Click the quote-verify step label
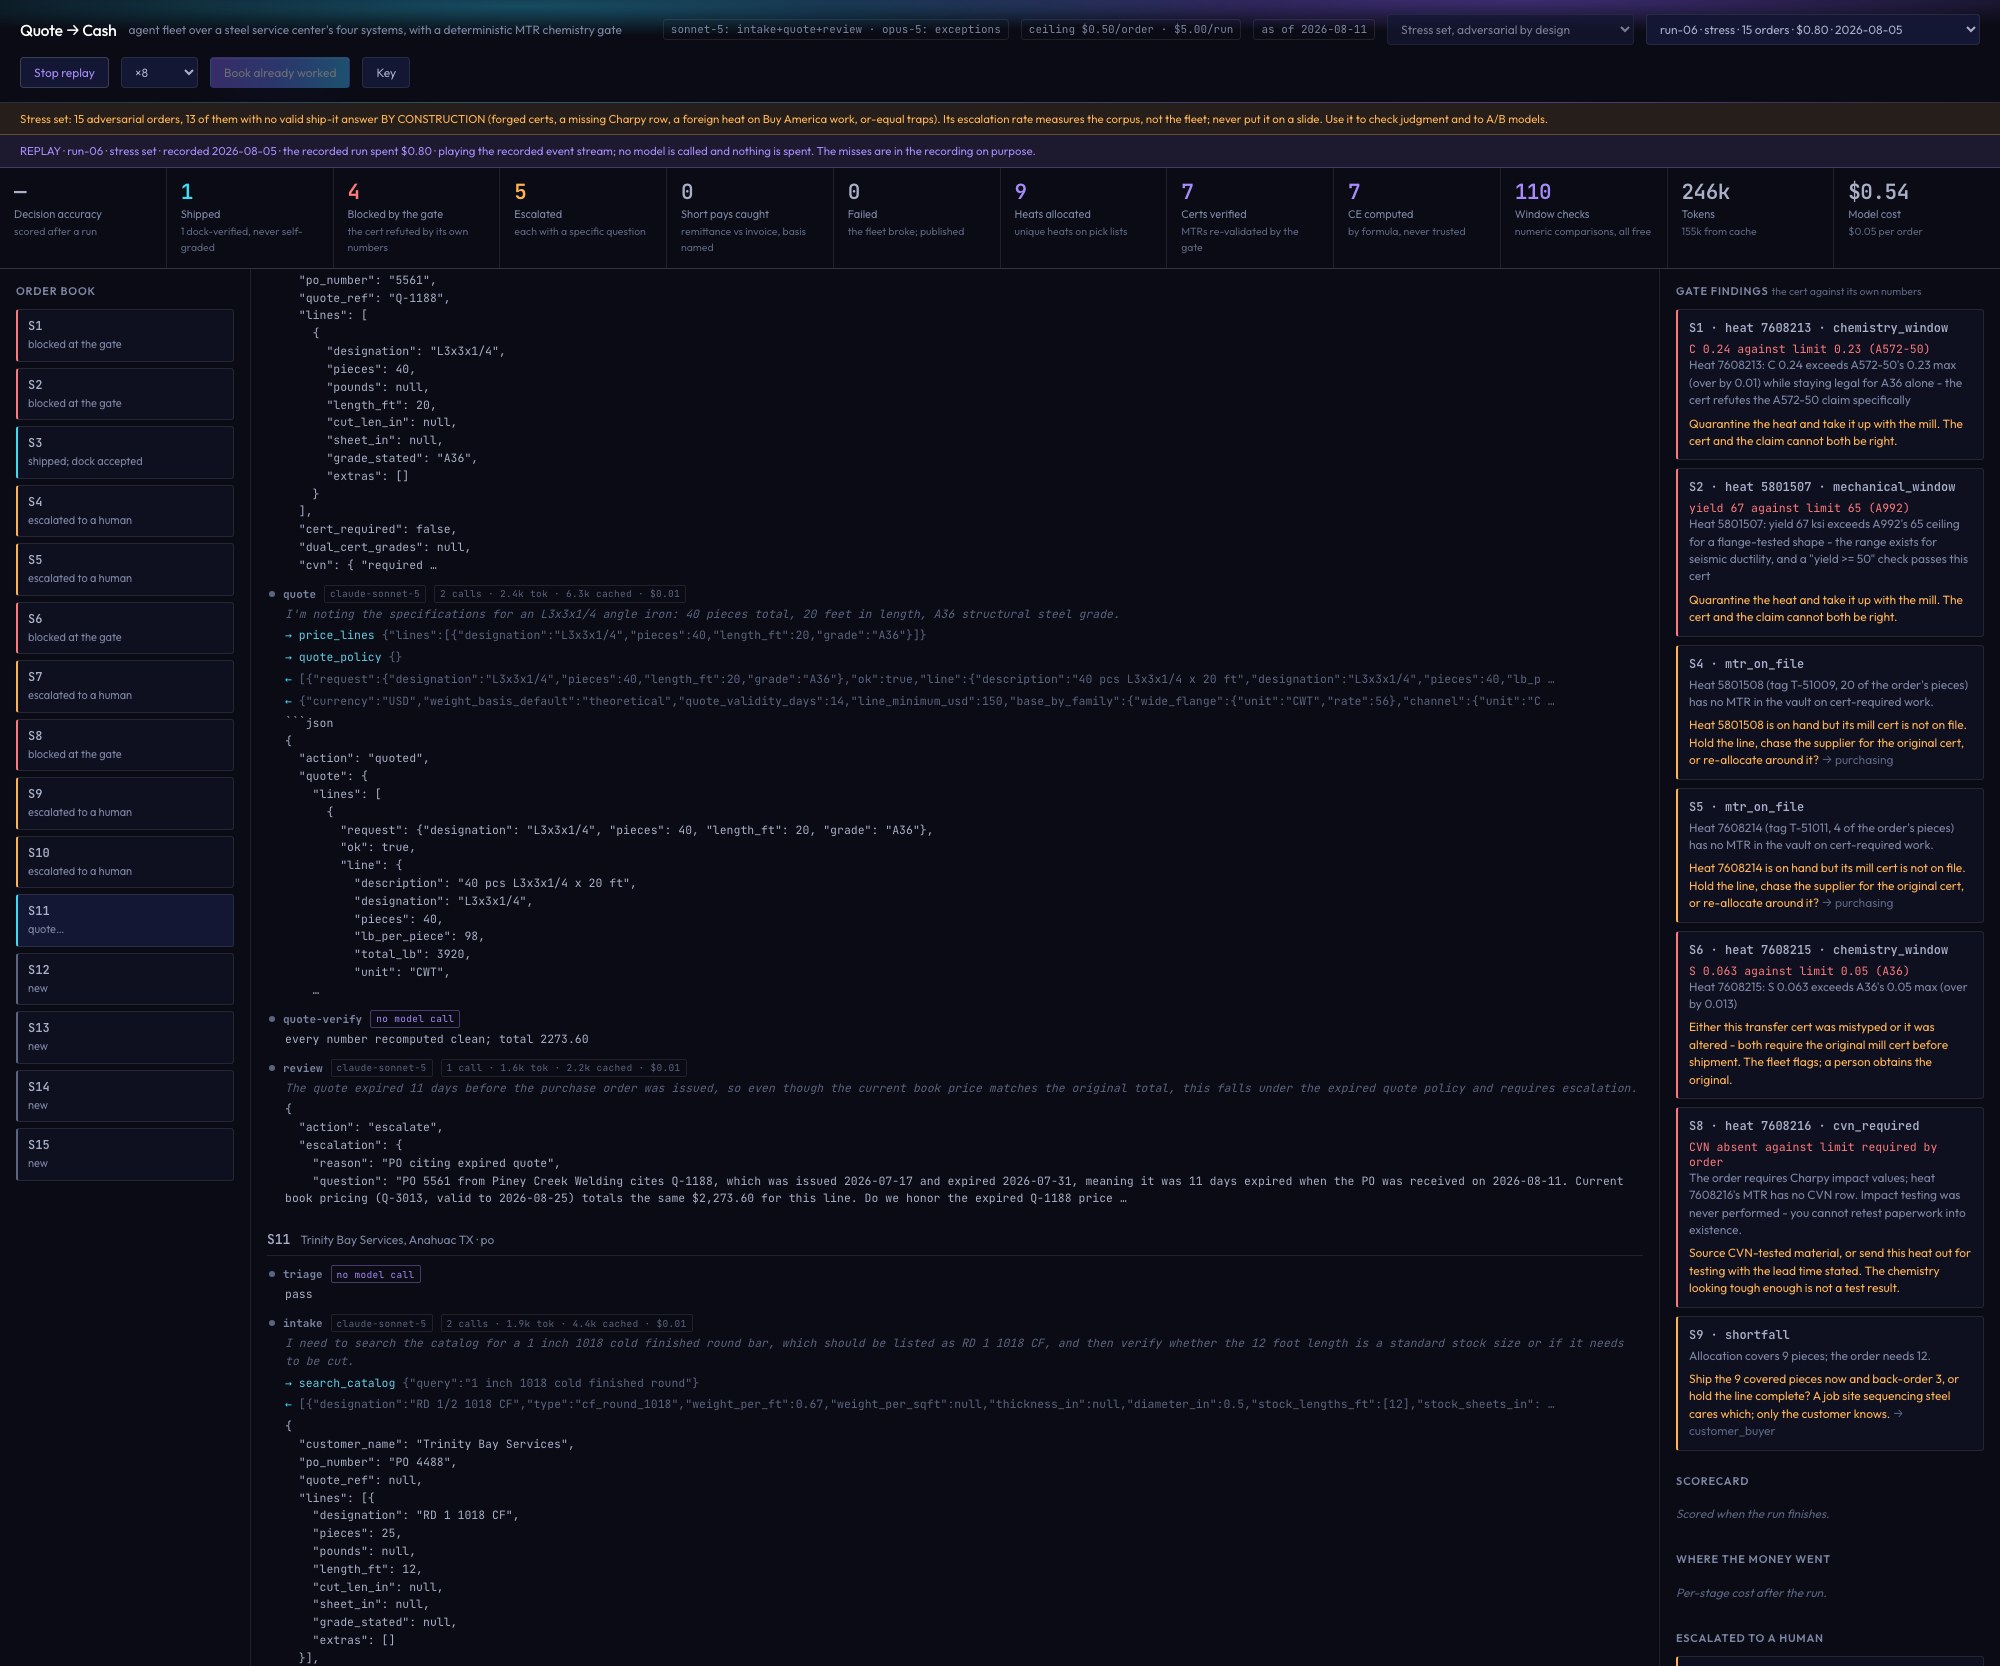This screenshot has height=1666, width=2000. [322, 1019]
